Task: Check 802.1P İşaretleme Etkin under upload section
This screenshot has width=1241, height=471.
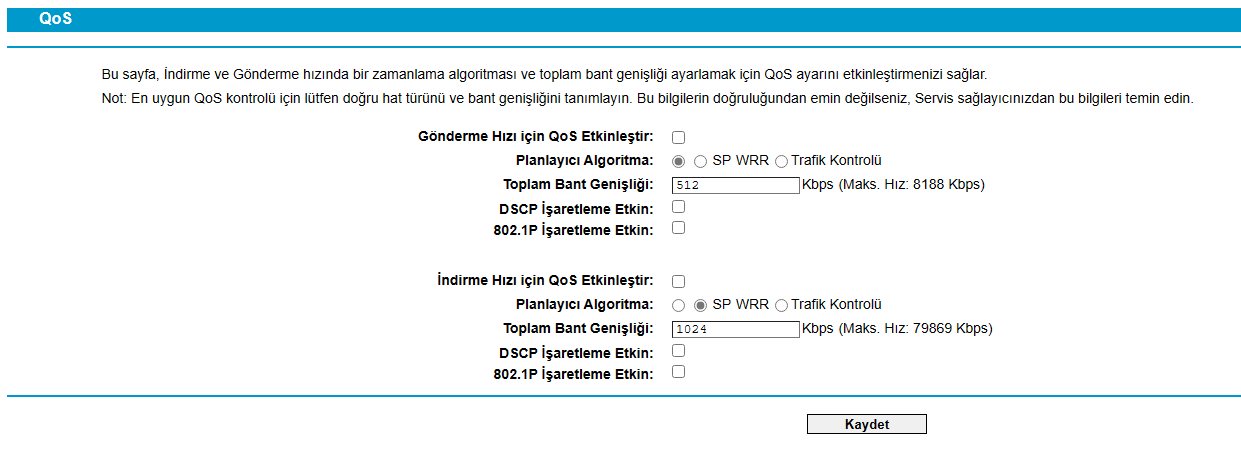Action: pyautogui.click(x=678, y=228)
